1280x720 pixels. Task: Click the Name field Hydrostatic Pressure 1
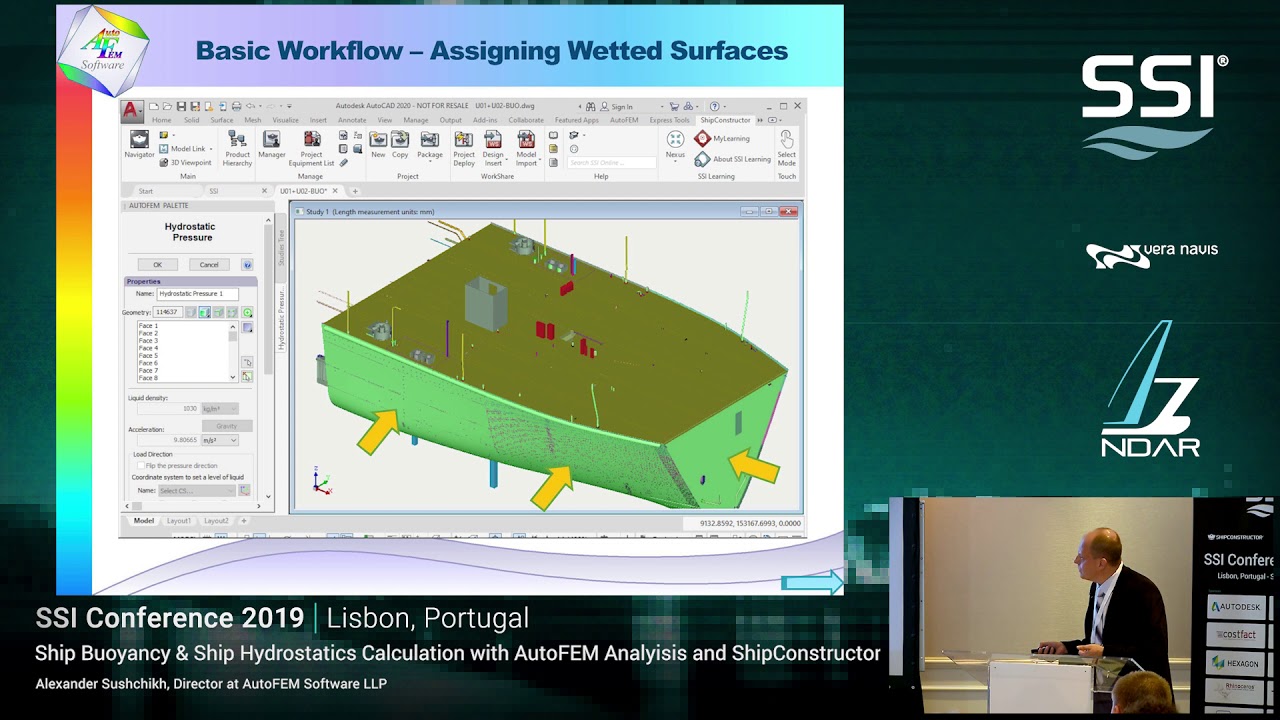click(198, 294)
